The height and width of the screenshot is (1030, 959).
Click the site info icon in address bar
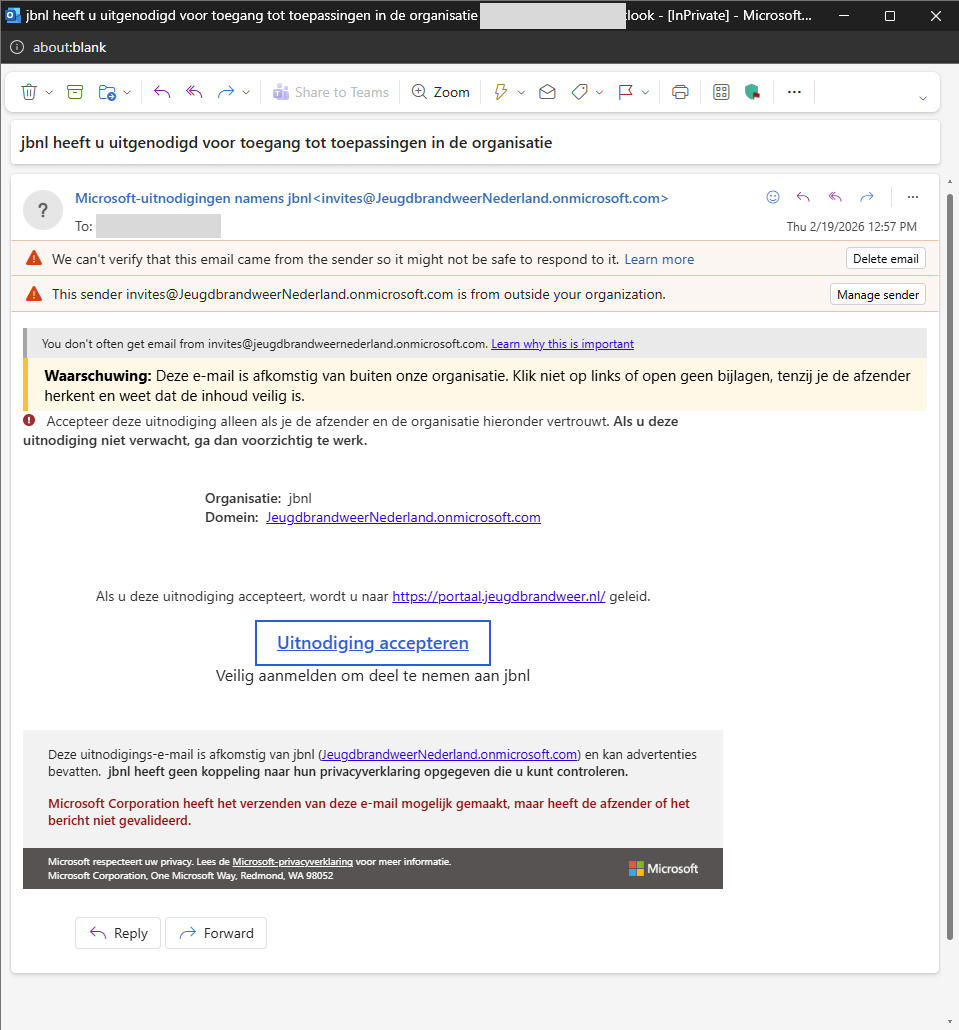pyautogui.click(x=17, y=47)
